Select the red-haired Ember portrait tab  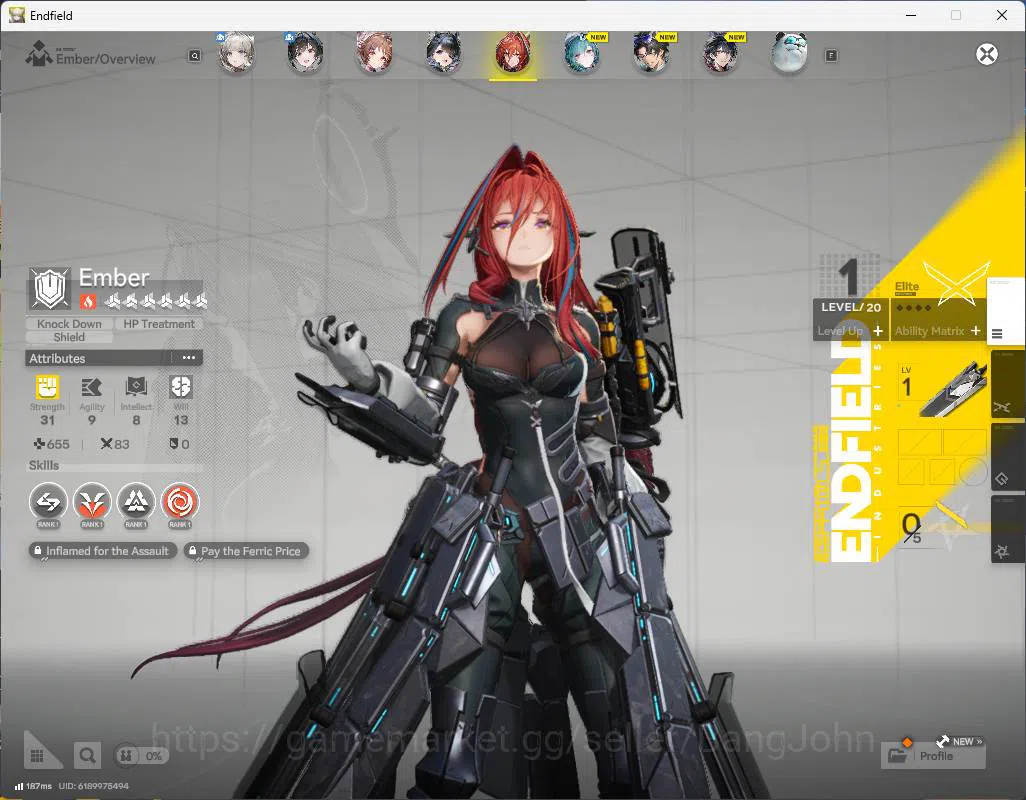(512, 53)
